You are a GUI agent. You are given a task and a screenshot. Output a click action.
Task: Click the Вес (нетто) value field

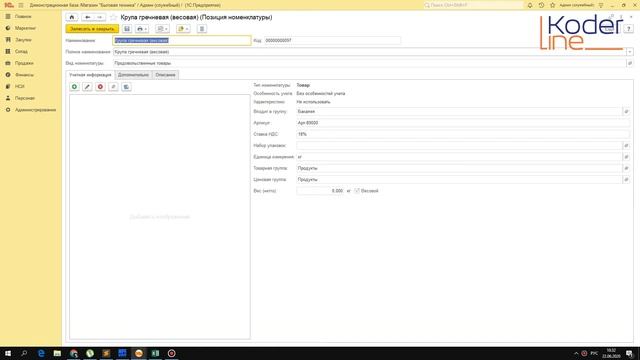point(320,191)
